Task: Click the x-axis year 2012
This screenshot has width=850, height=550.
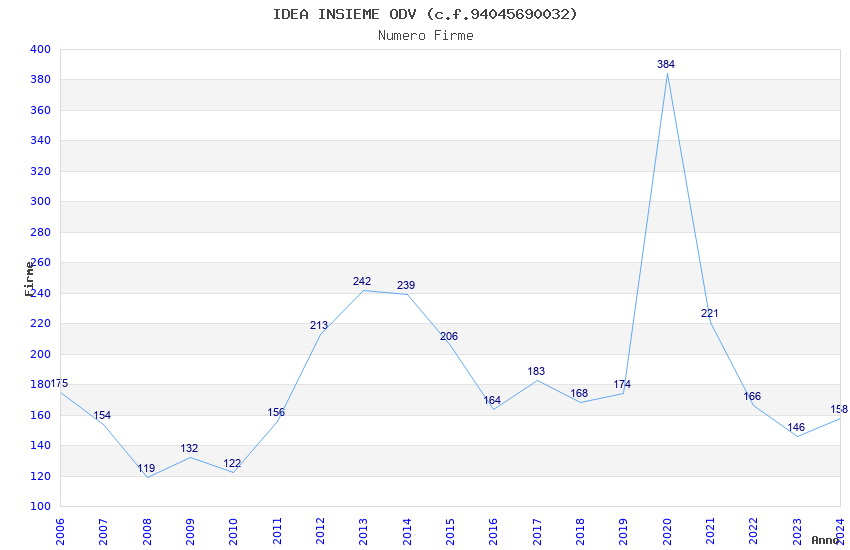Action: point(320,531)
